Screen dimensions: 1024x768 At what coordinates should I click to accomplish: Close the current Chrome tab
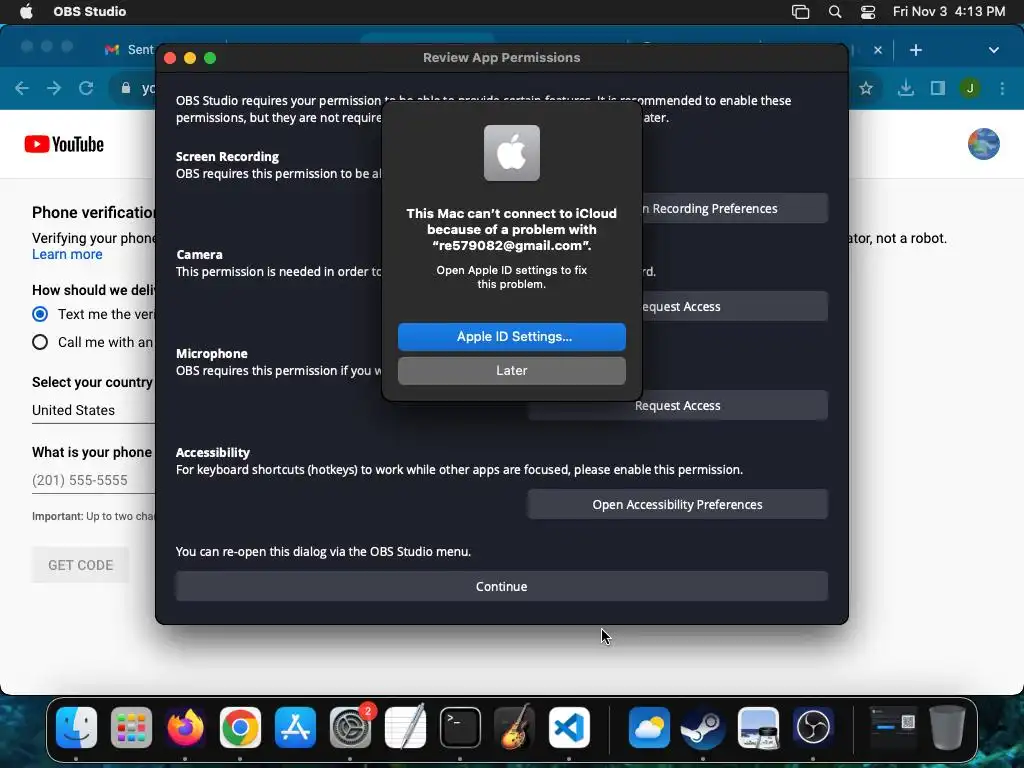click(x=878, y=50)
